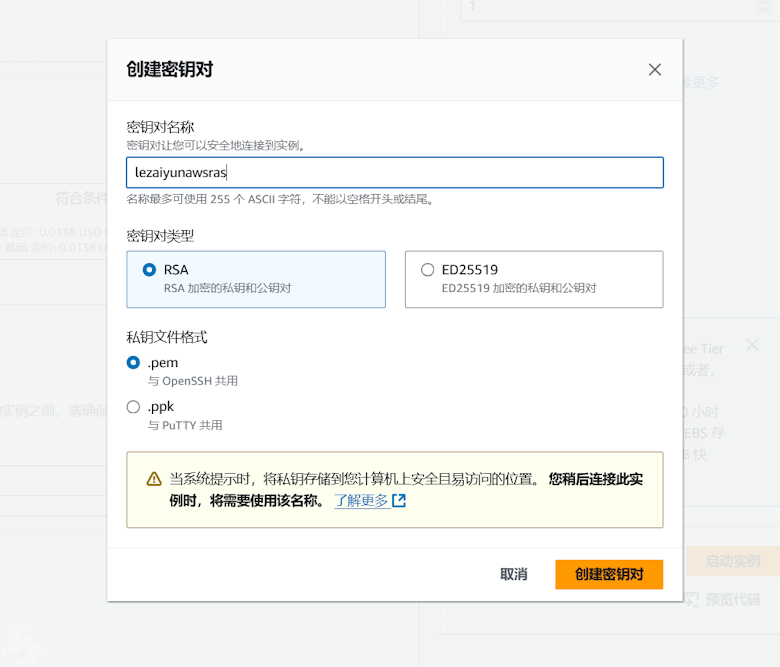
Task: Close the 创建密钥对 dialog with the X
Action: [x=655, y=70]
